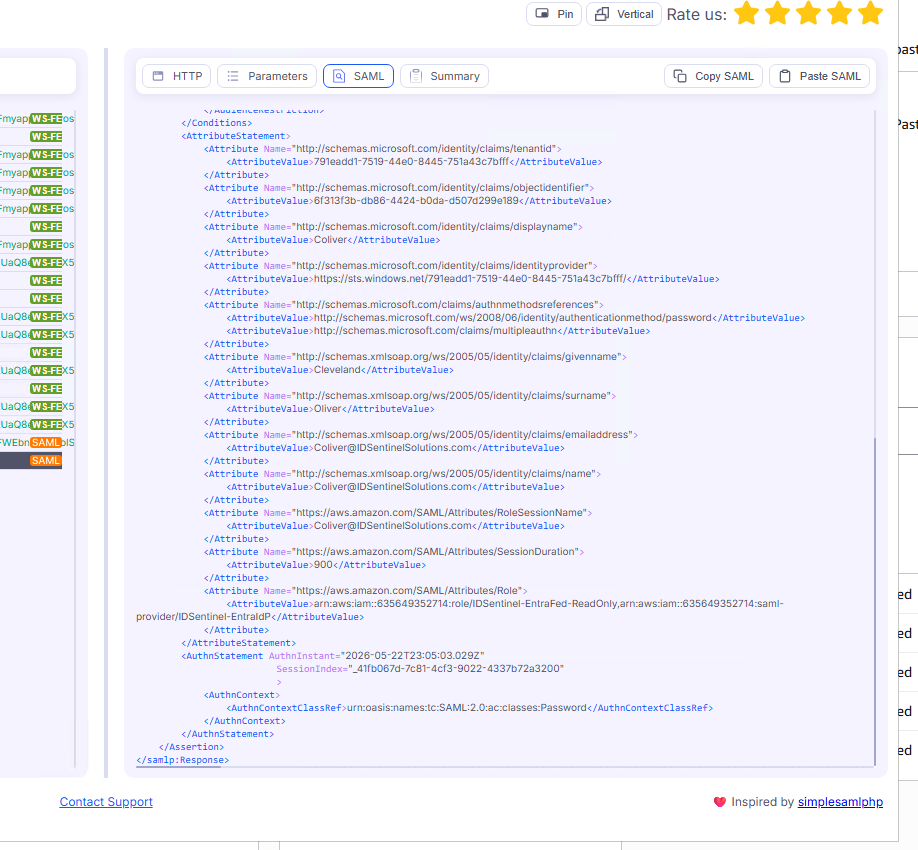The image size is (918, 850).
Task: Click the AuthnContextClassRef Password value
Action: pos(467,708)
